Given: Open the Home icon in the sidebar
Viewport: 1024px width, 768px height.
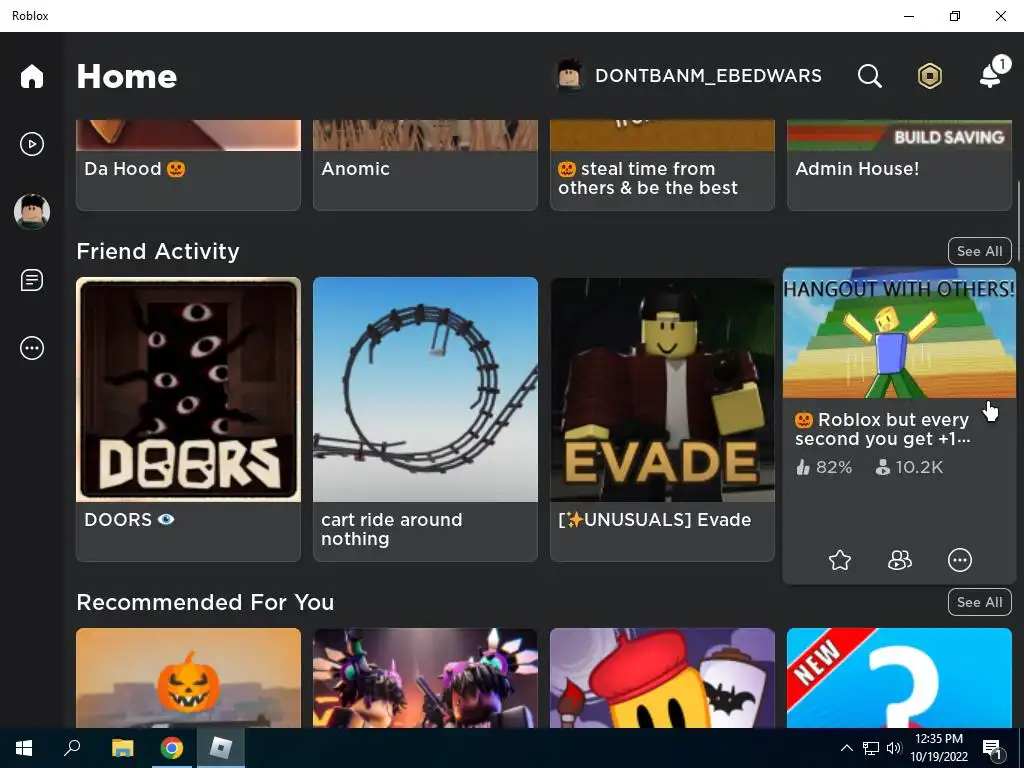Looking at the screenshot, I should [31, 76].
